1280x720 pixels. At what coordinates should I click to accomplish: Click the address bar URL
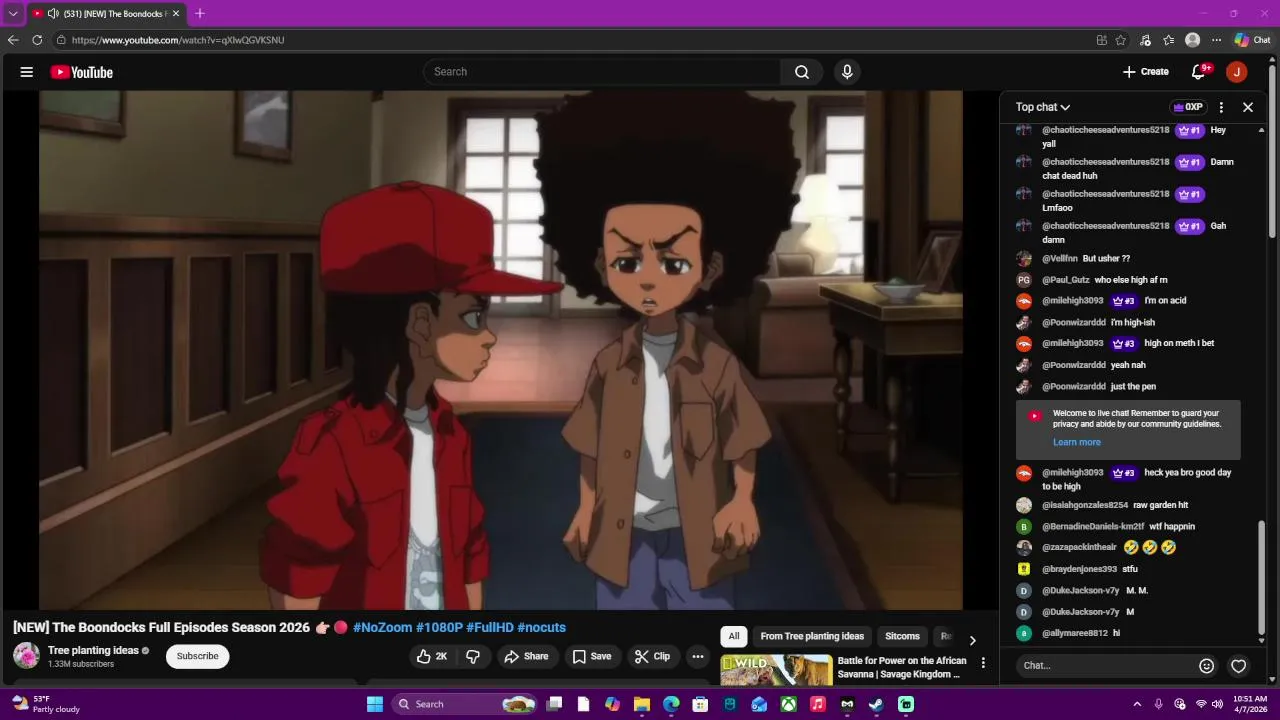(178, 40)
